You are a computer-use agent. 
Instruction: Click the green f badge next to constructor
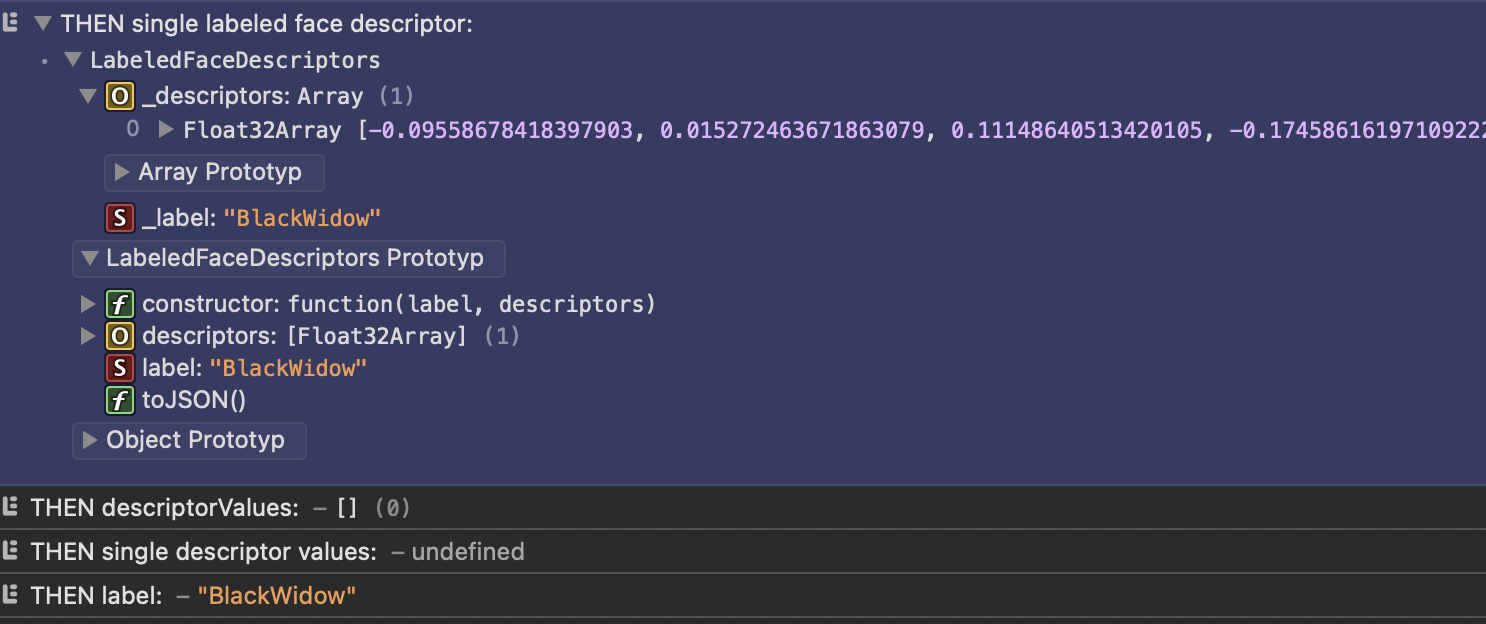119,303
